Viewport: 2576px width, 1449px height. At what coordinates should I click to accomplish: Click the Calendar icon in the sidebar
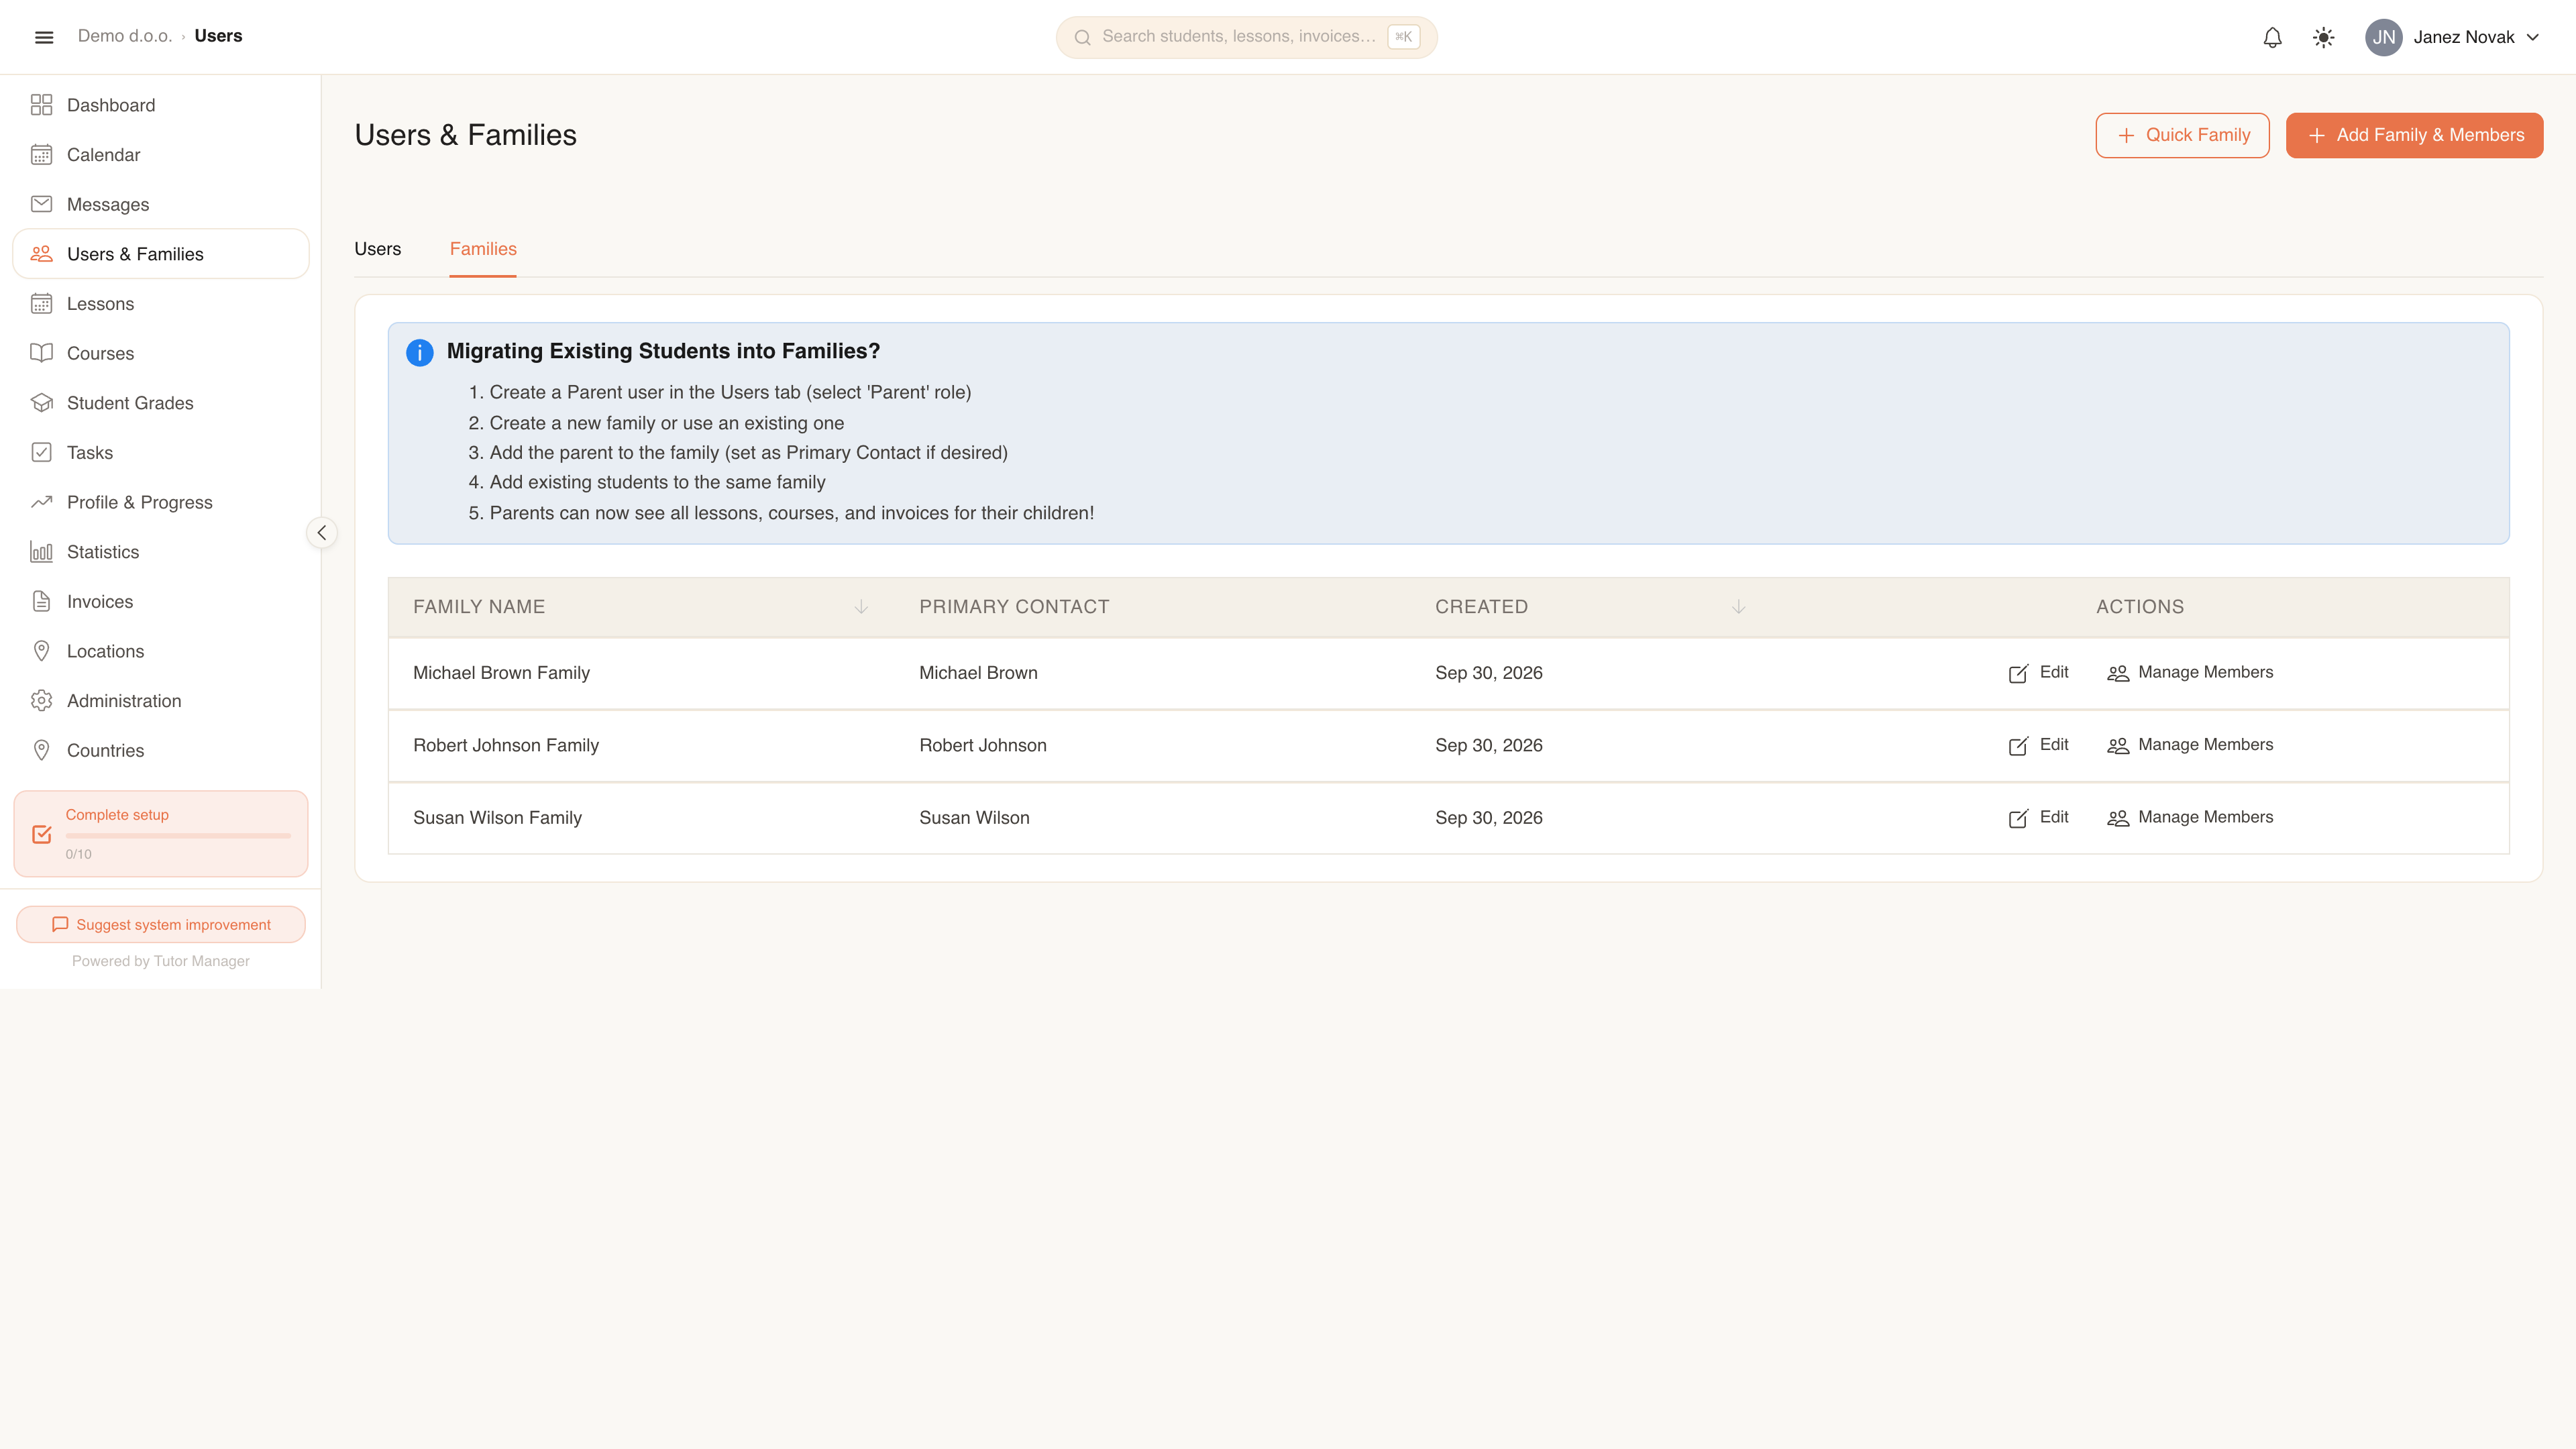tap(41, 155)
